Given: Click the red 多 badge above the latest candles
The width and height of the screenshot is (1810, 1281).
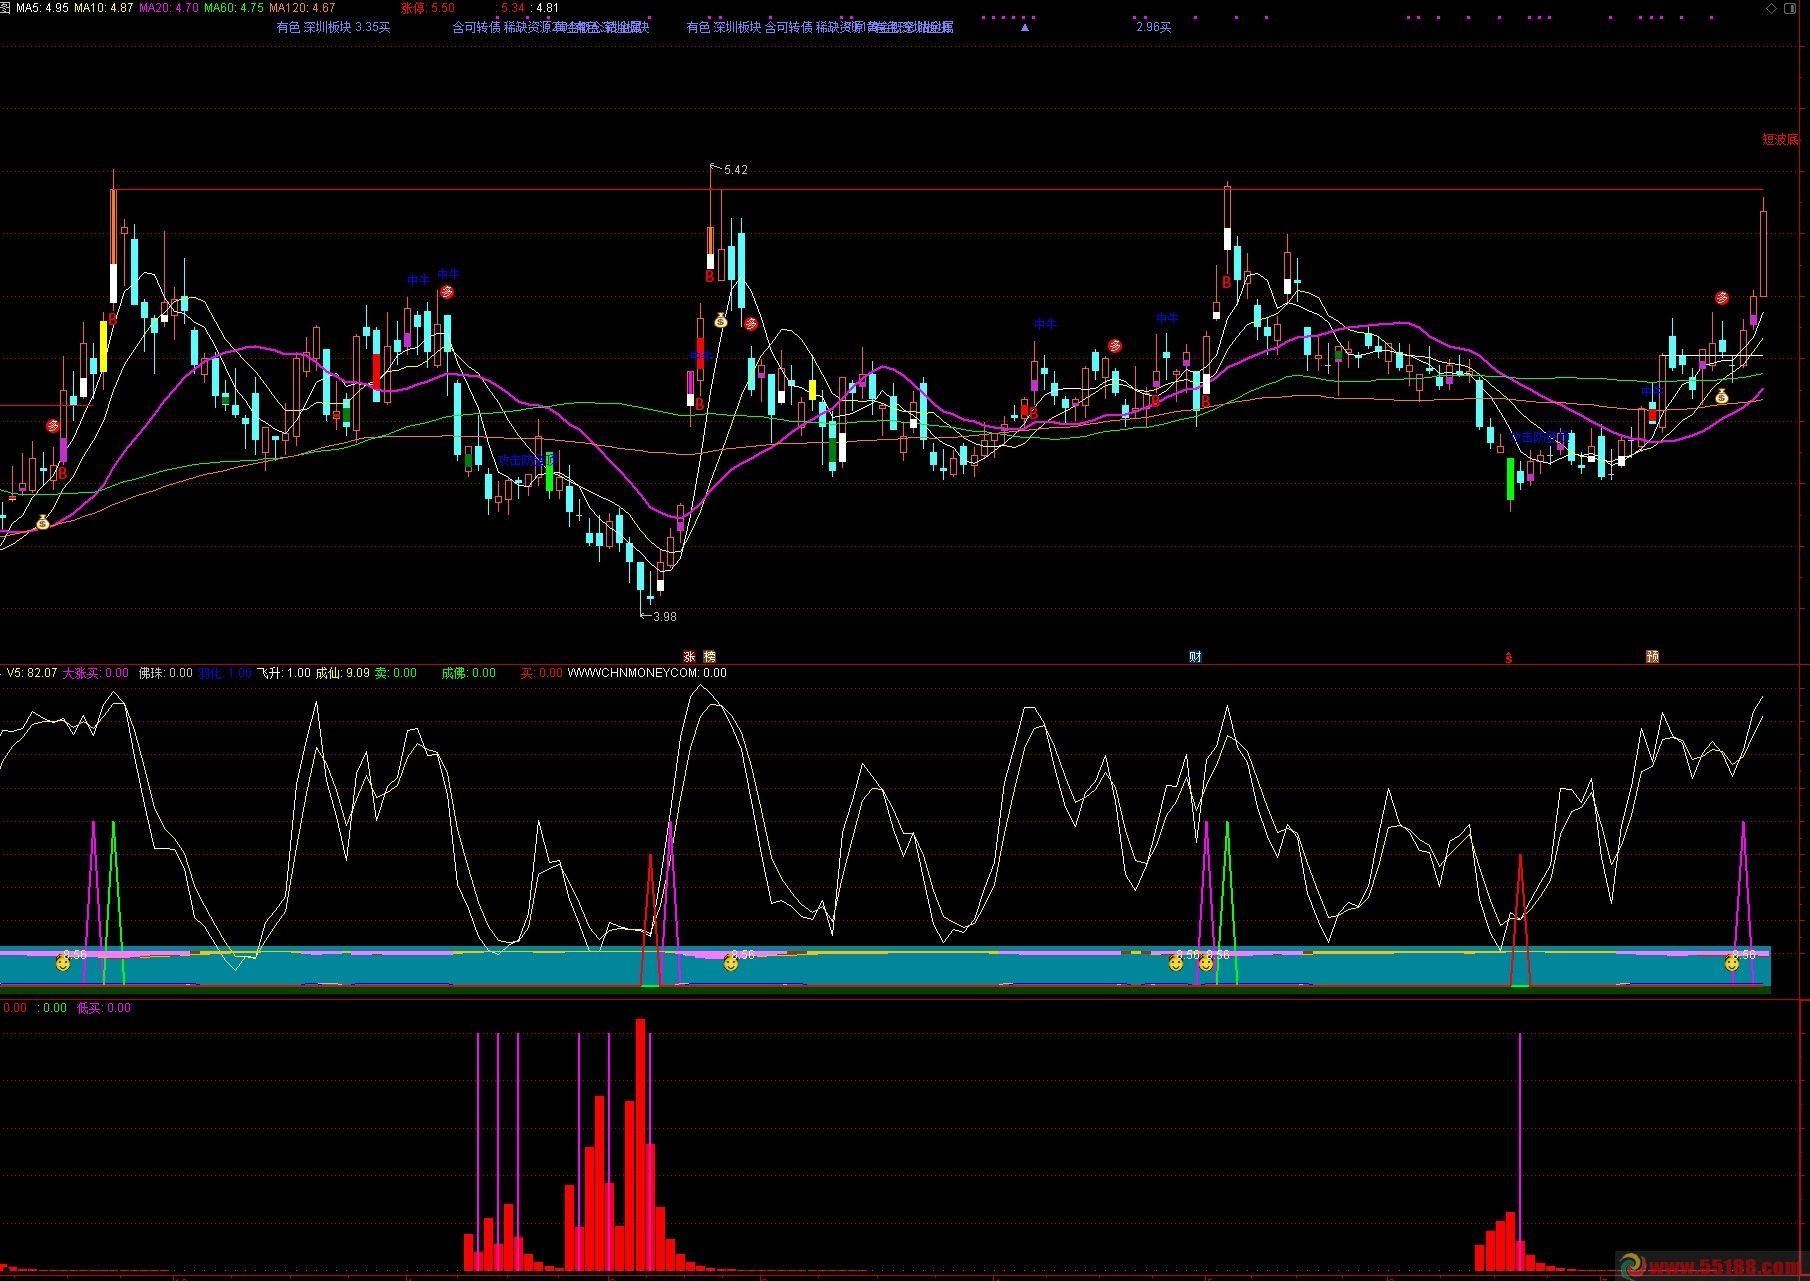Looking at the screenshot, I should tap(1722, 297).
